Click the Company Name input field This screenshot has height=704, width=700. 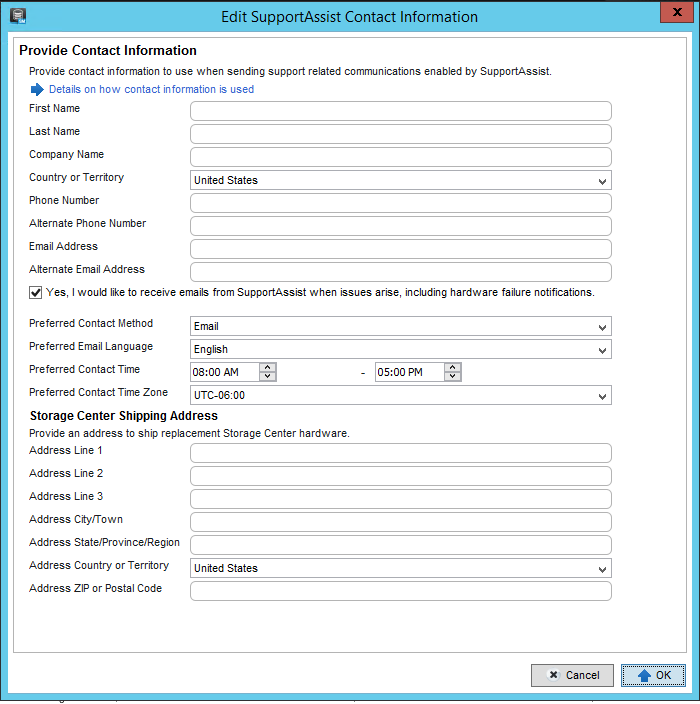[401, 157]
